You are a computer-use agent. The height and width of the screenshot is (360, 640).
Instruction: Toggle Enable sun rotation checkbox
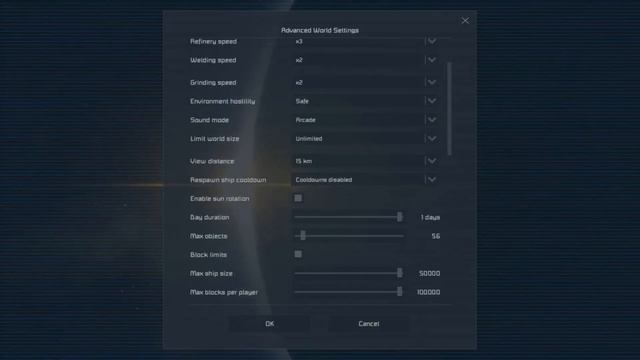298,198
